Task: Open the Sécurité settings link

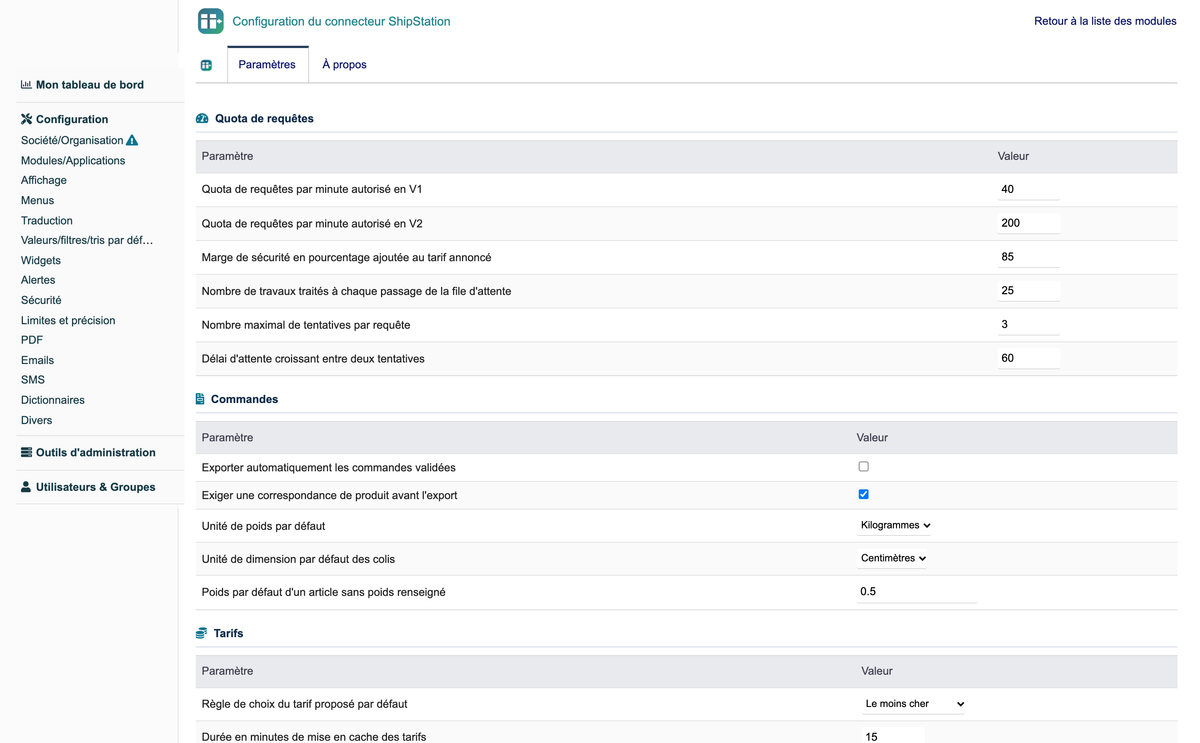Action: point(41,300)
